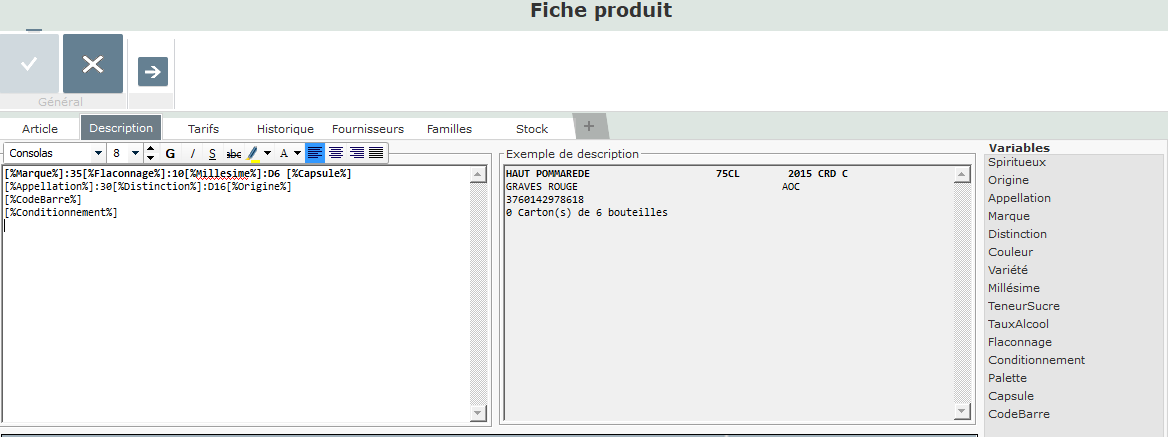The image size is (1168, 437).
Task: Insert the Millésime variable from the list
Action: (x=1014, y=288)
